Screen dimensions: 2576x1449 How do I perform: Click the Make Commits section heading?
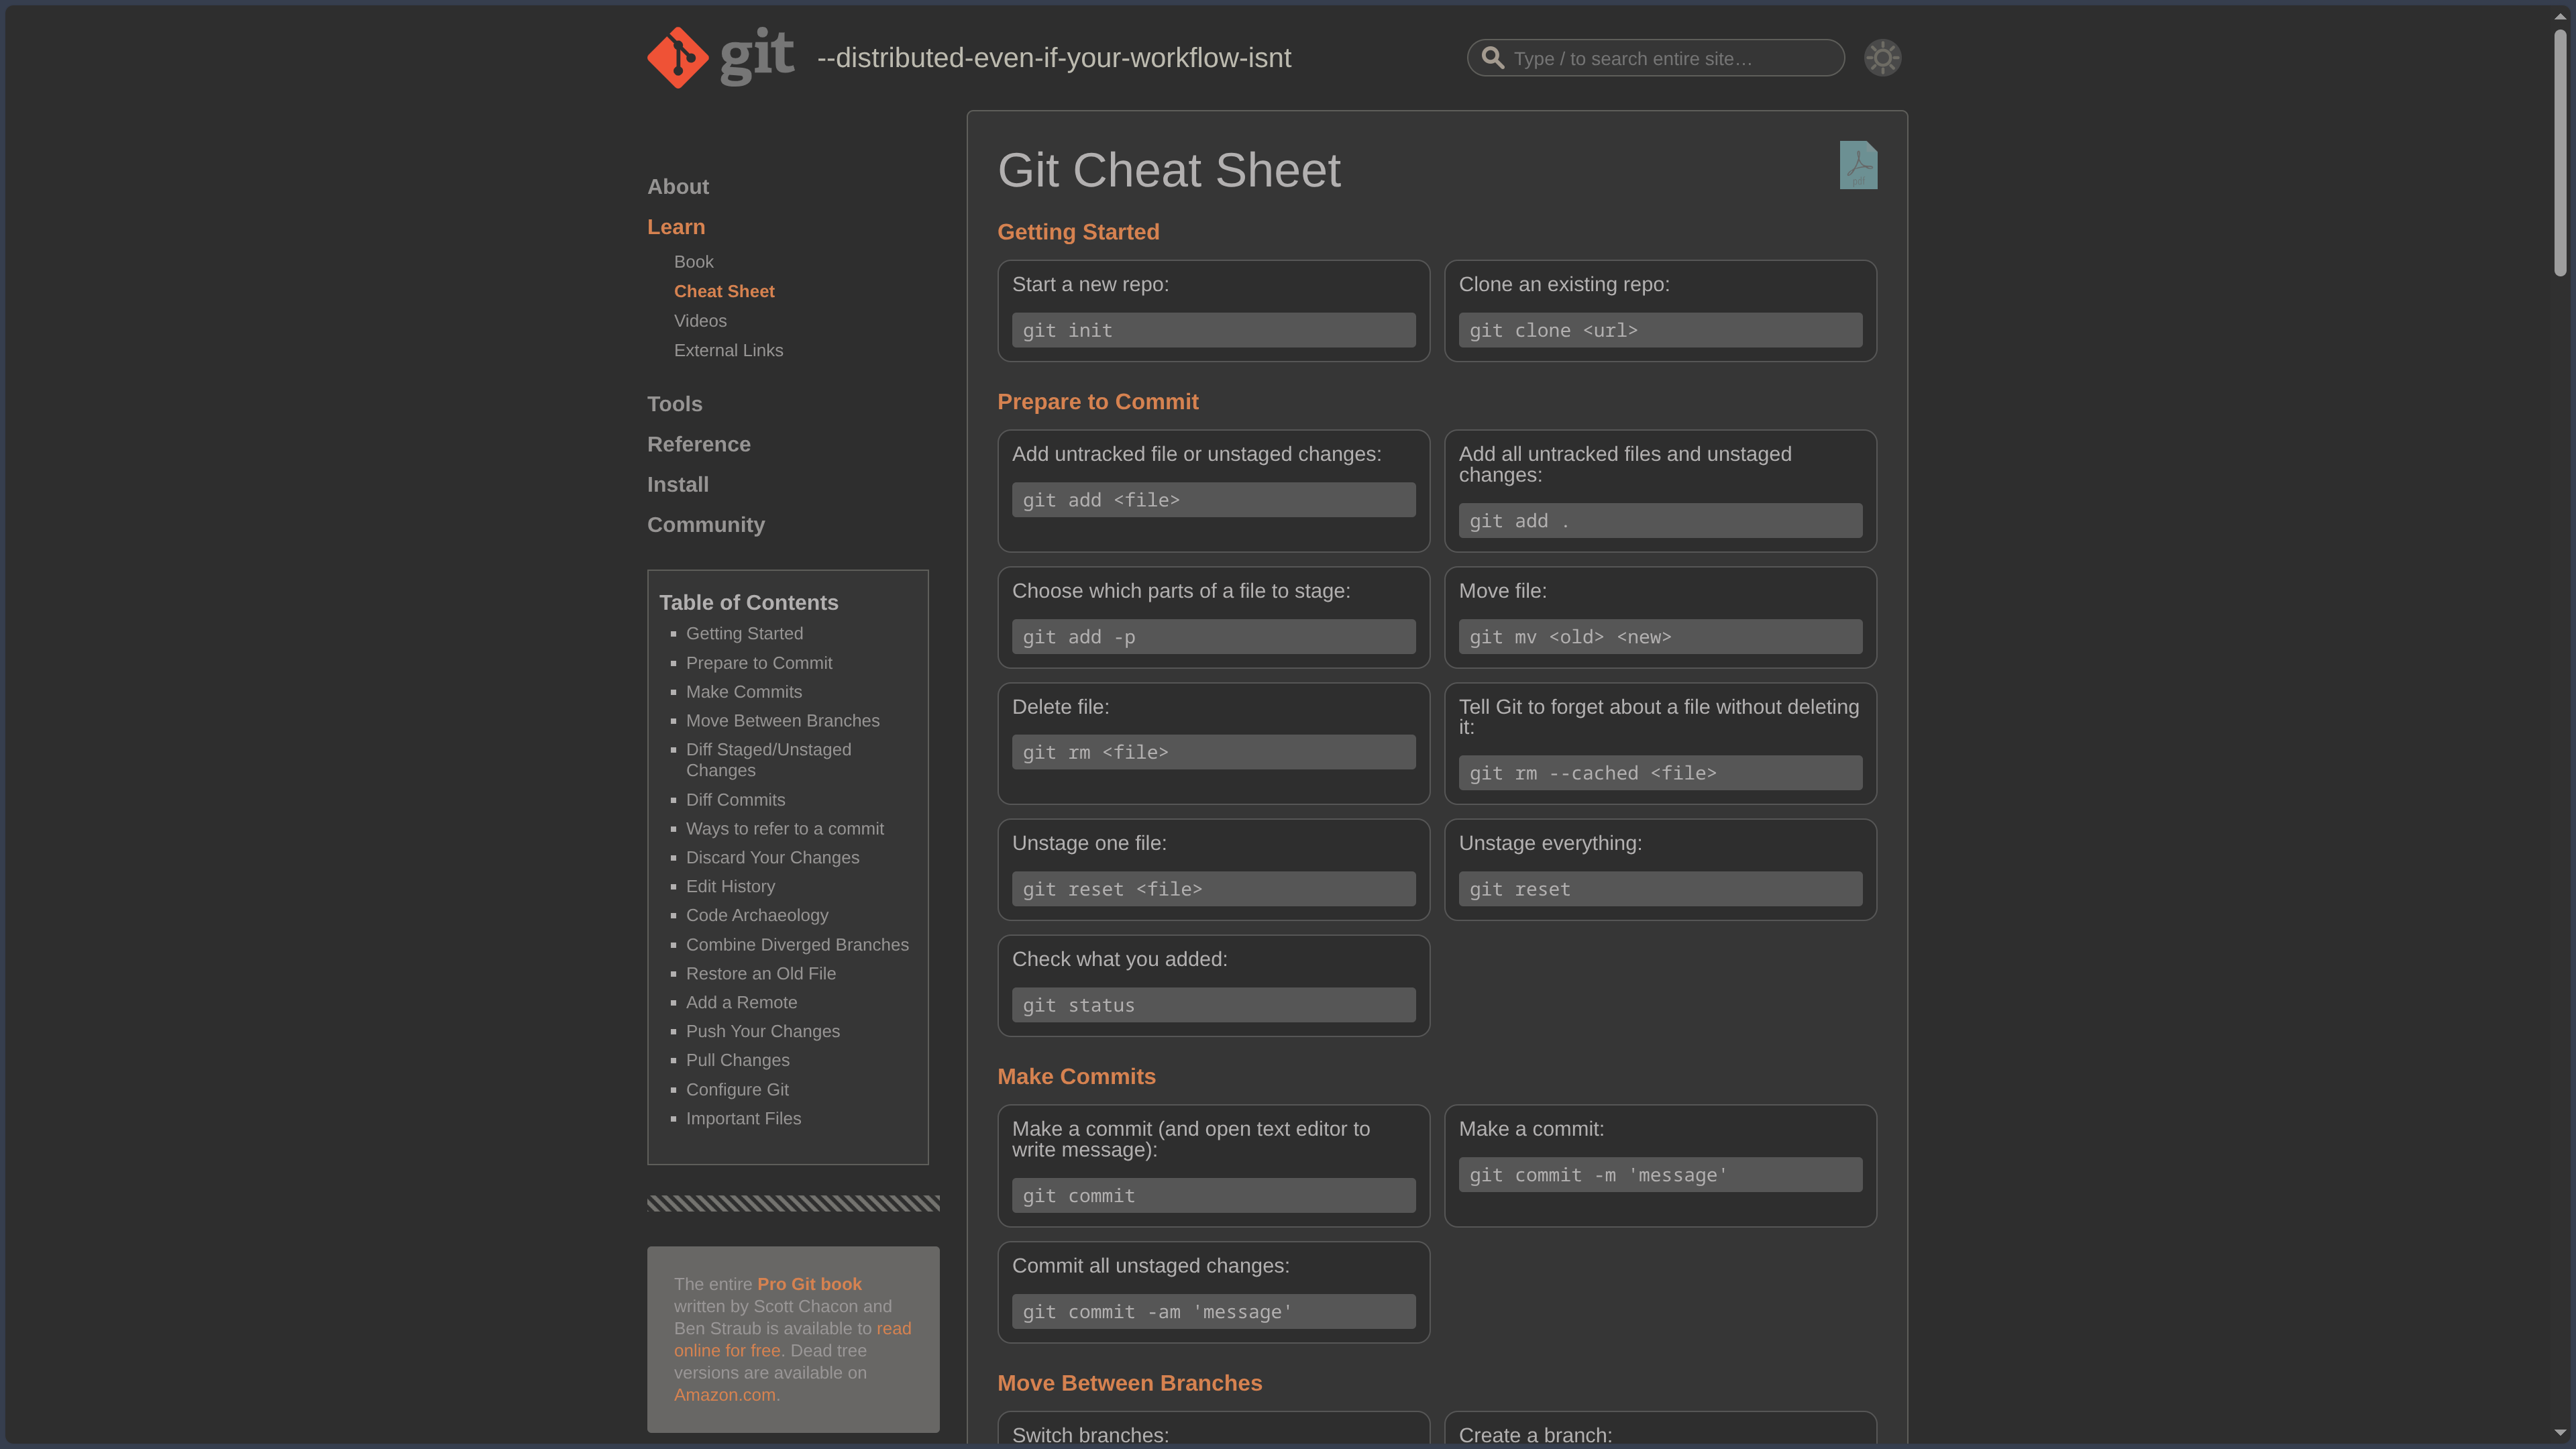click(1076, 1077)
